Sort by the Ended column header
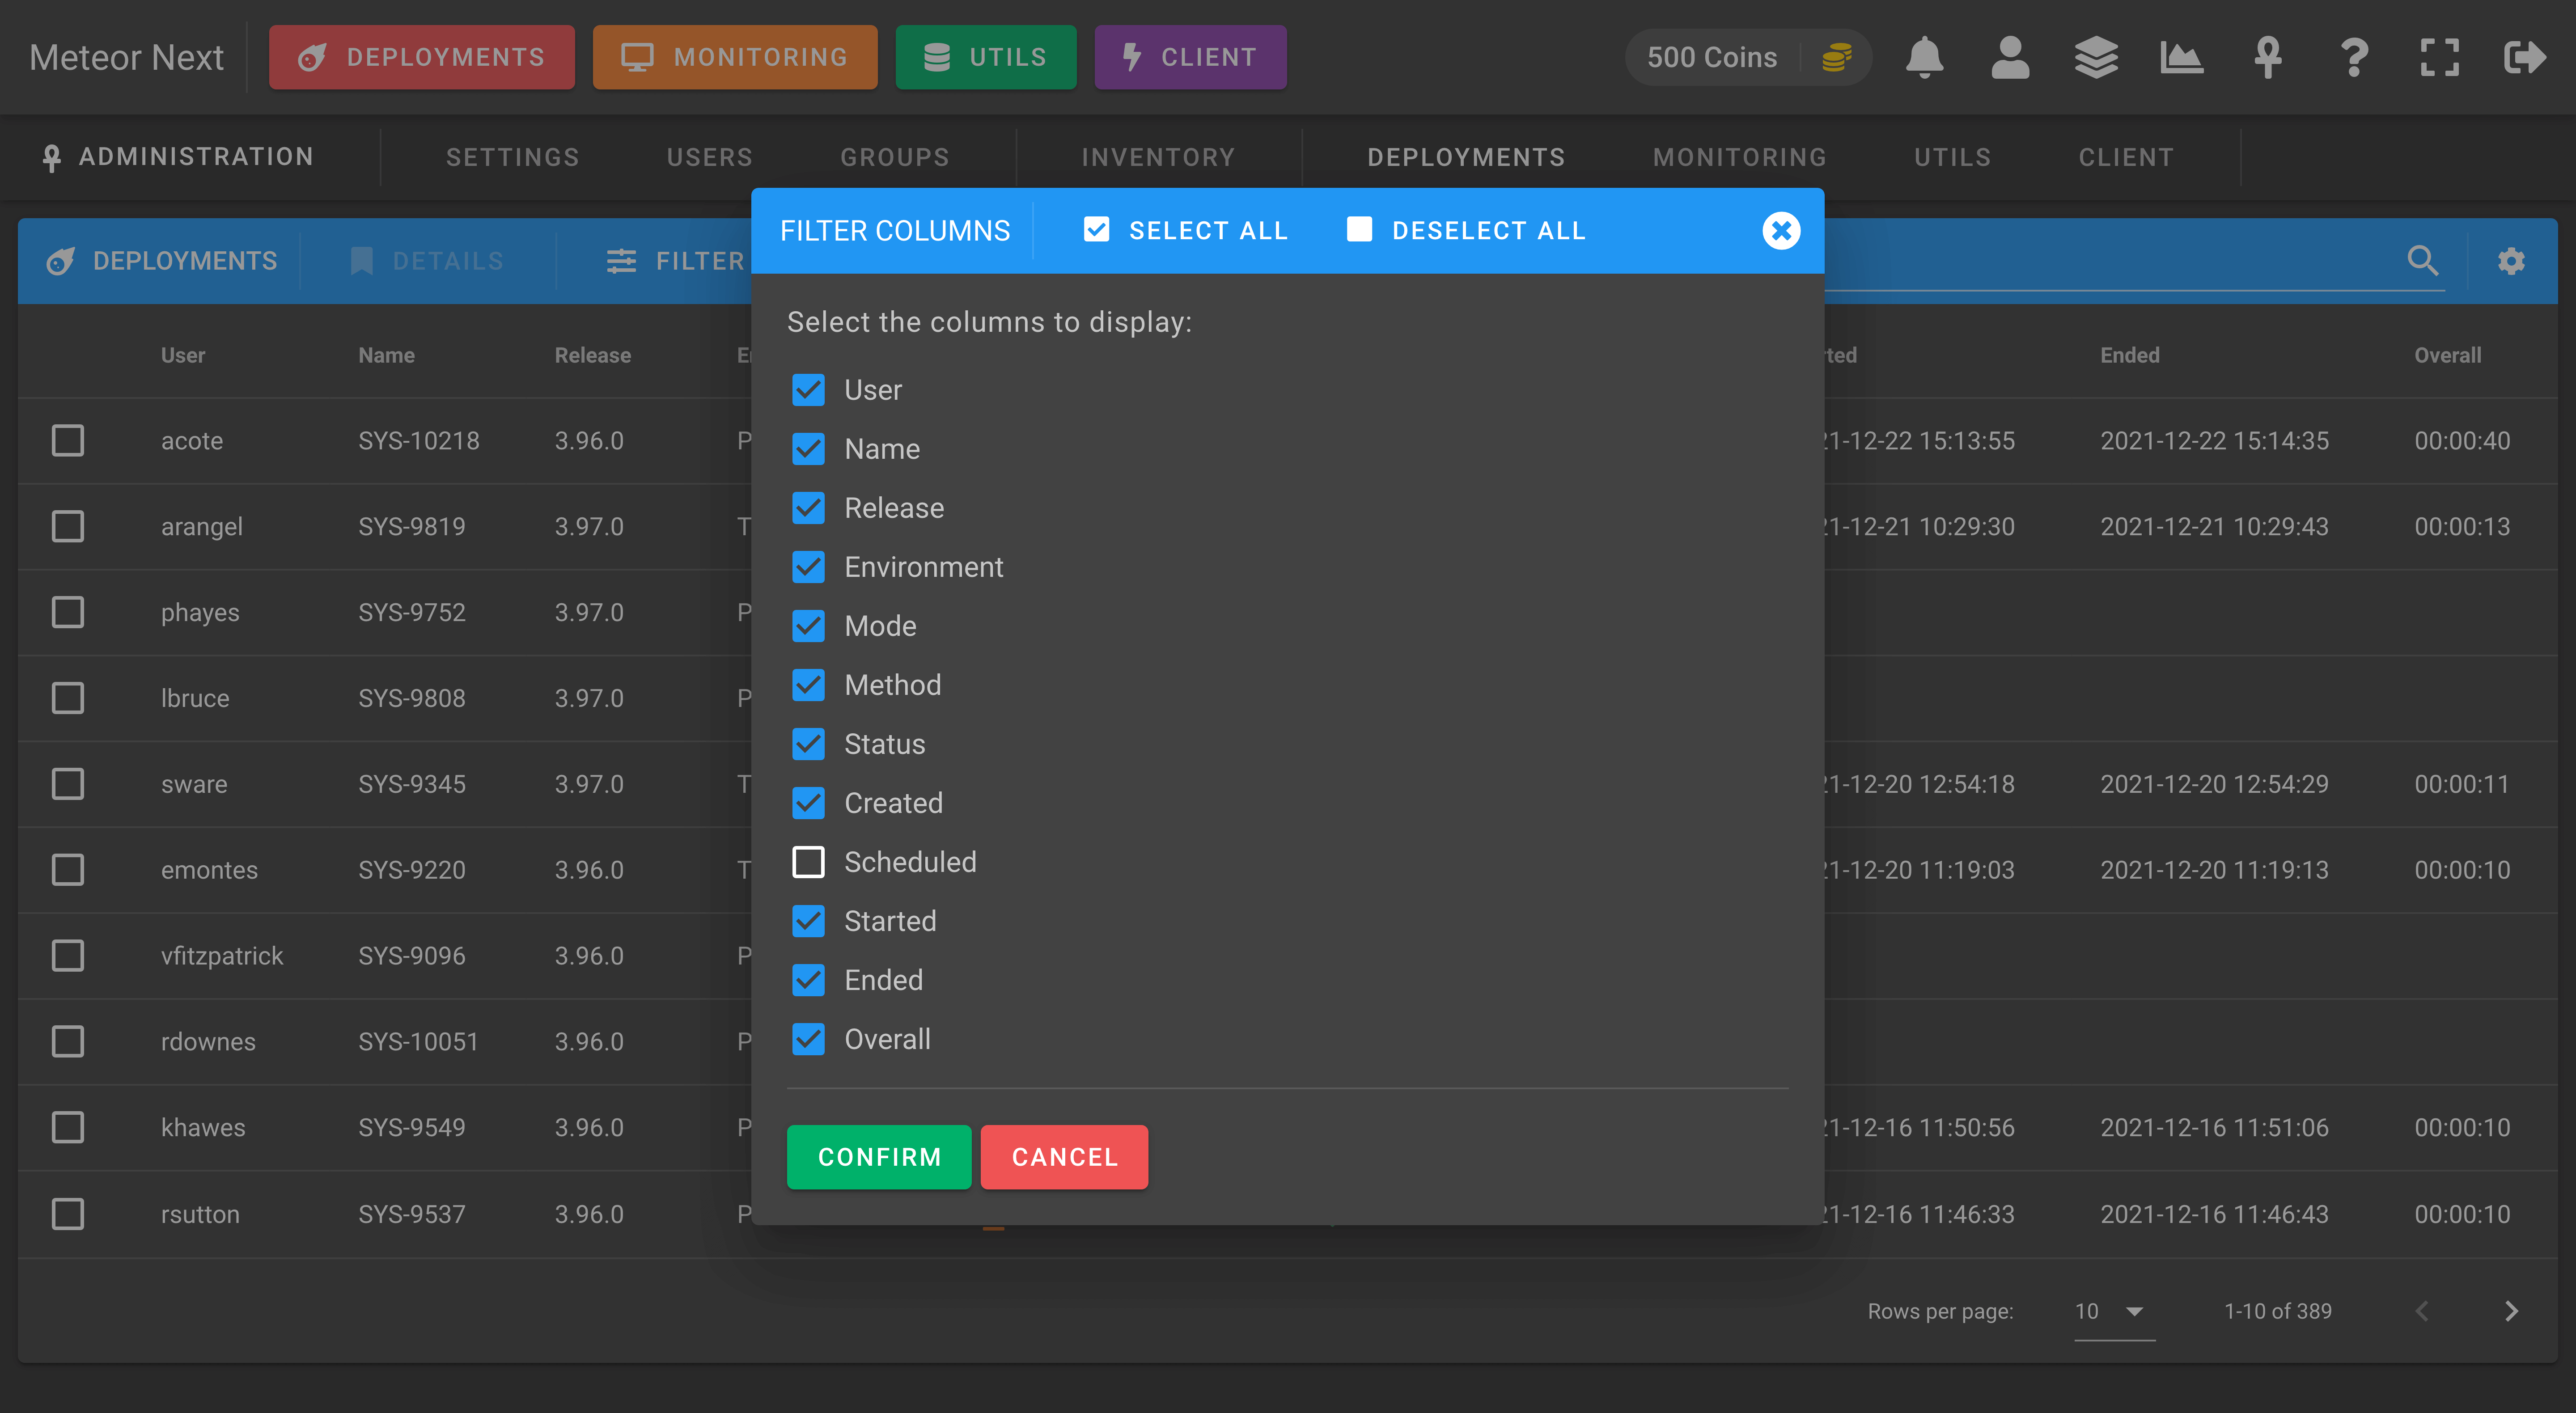Image resolution: width=2576 pixels, height=1413 pixels. click(x=2130, y=355)
